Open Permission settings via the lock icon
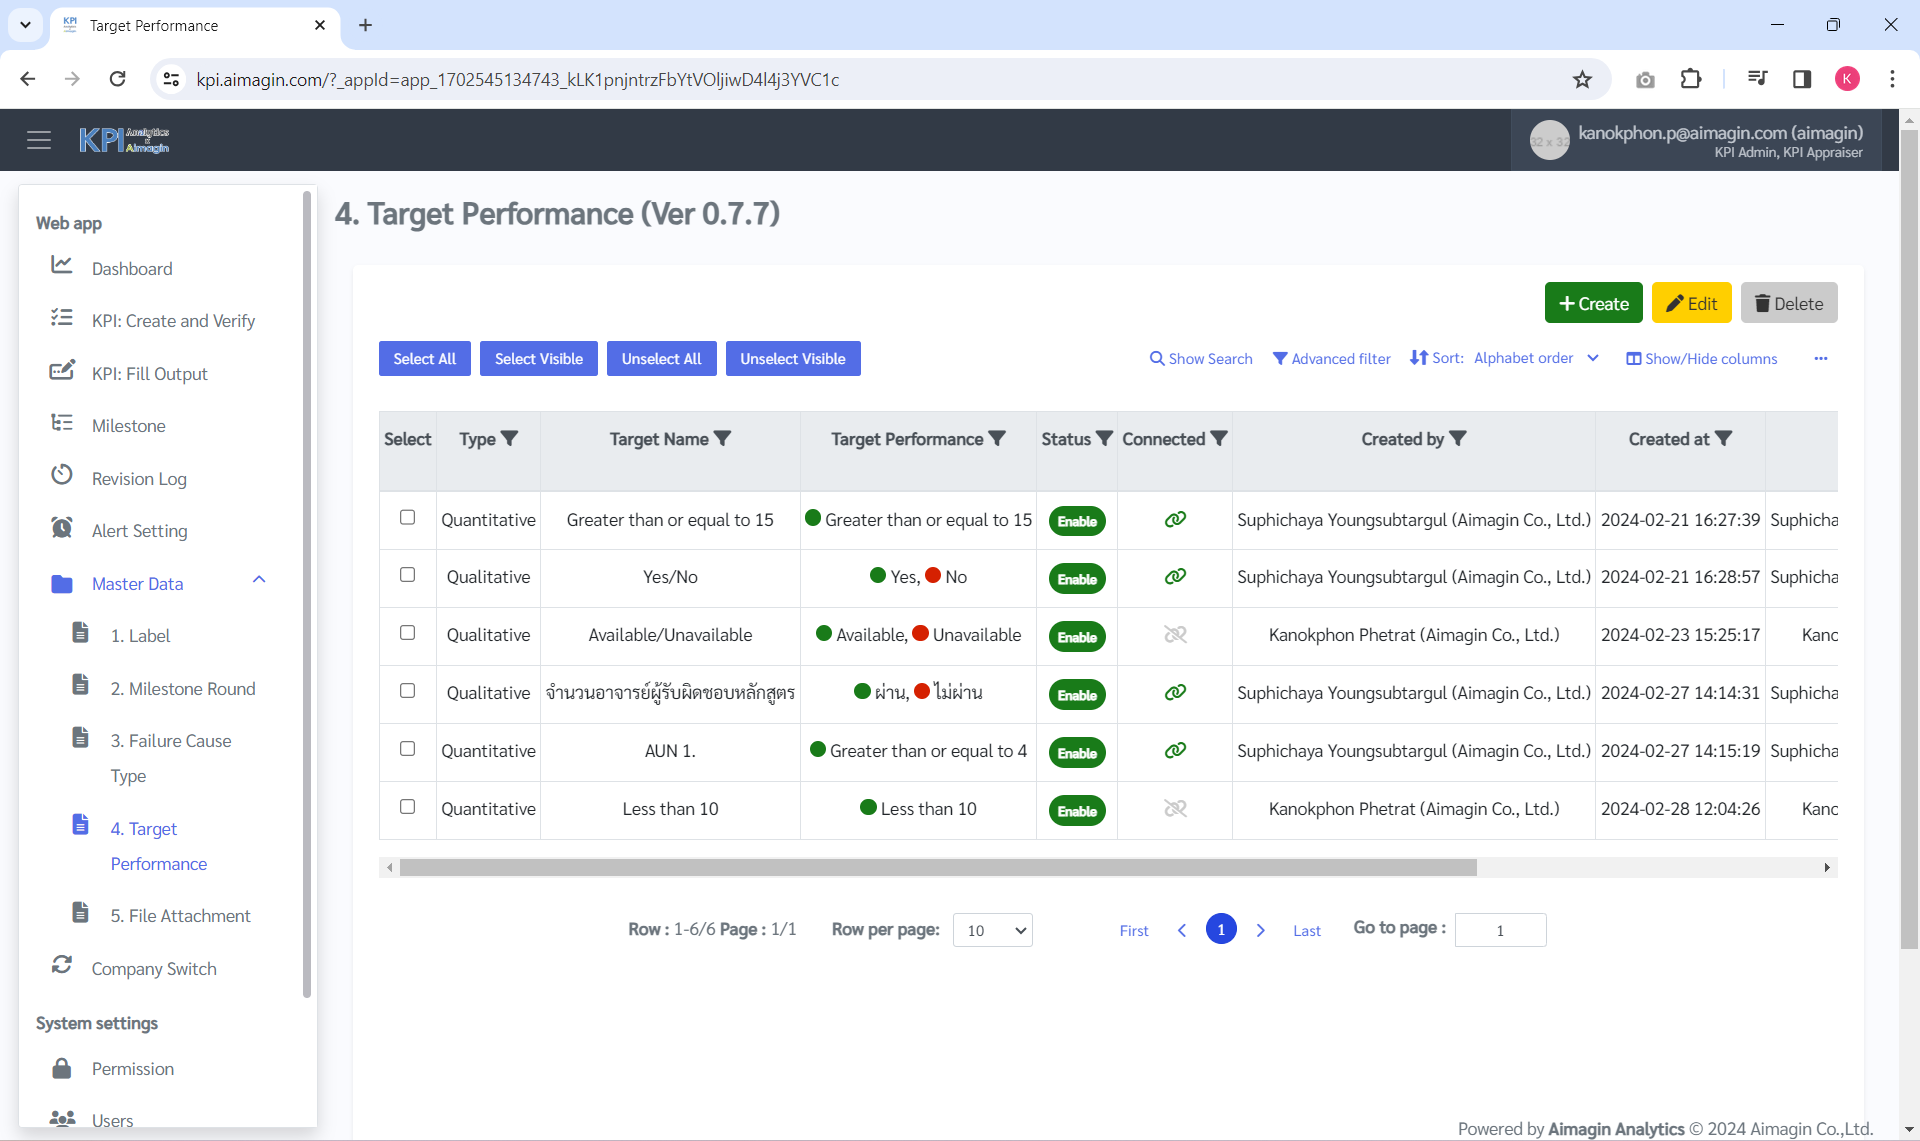Viewport: 1920px width, 1141px height. click(x=62, y=1067)
